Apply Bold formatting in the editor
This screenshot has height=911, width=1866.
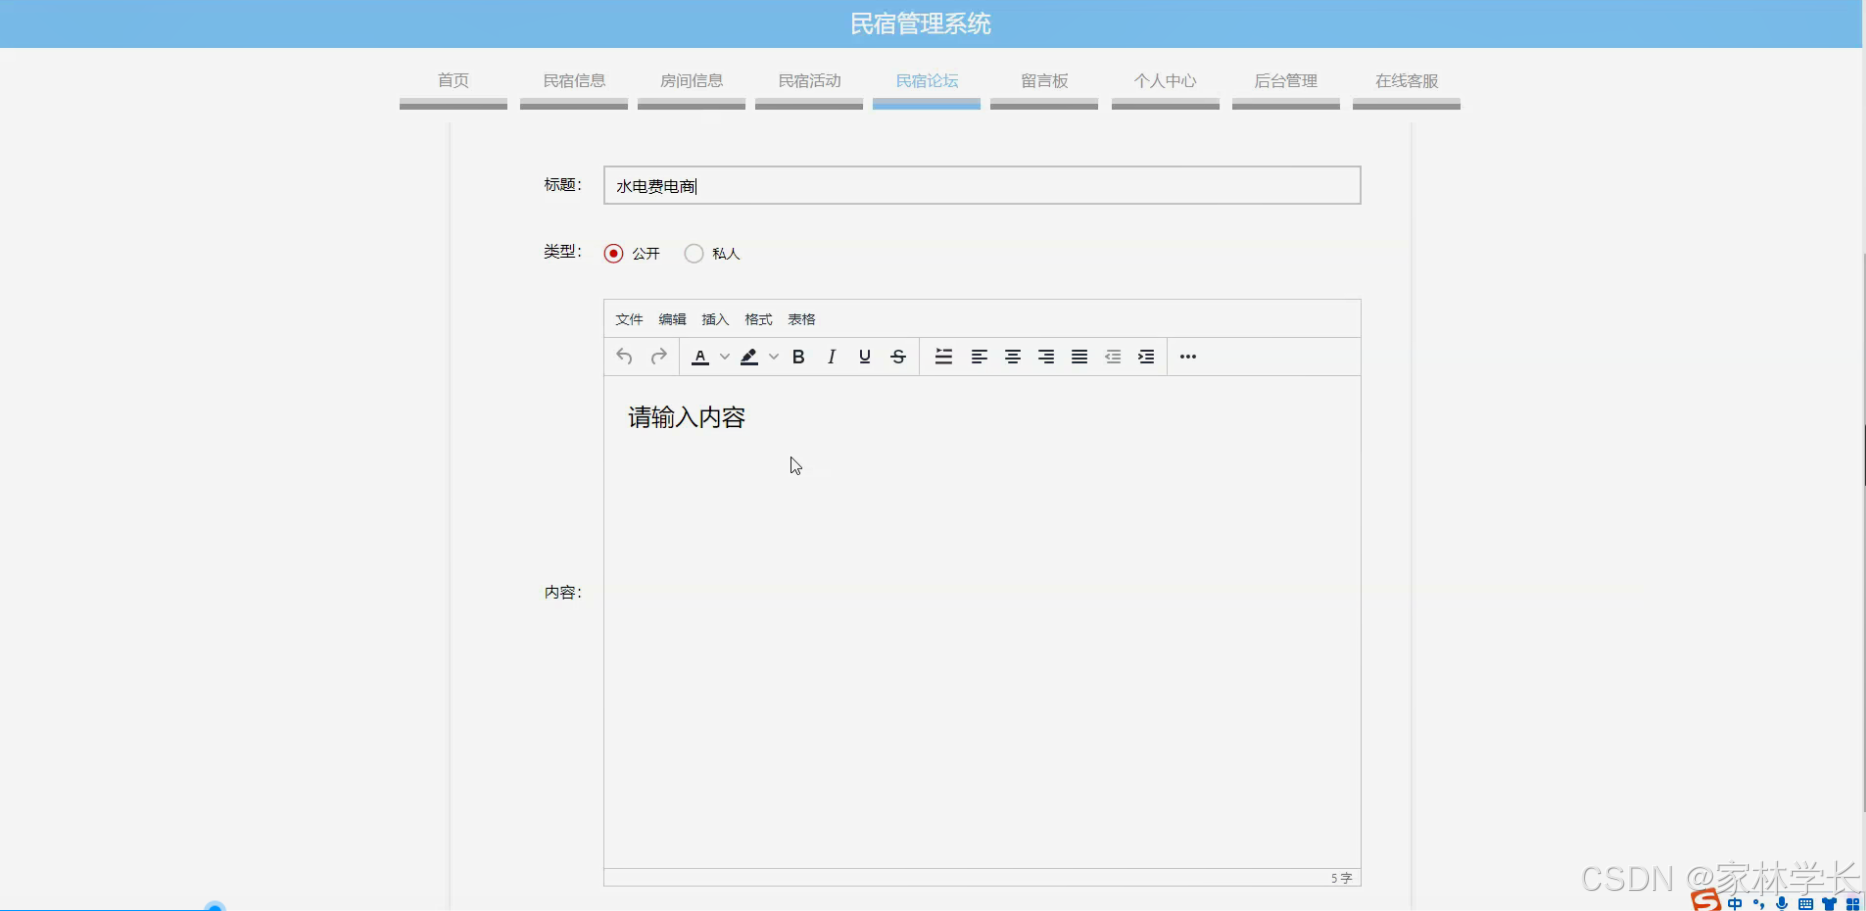pos(797,356)
